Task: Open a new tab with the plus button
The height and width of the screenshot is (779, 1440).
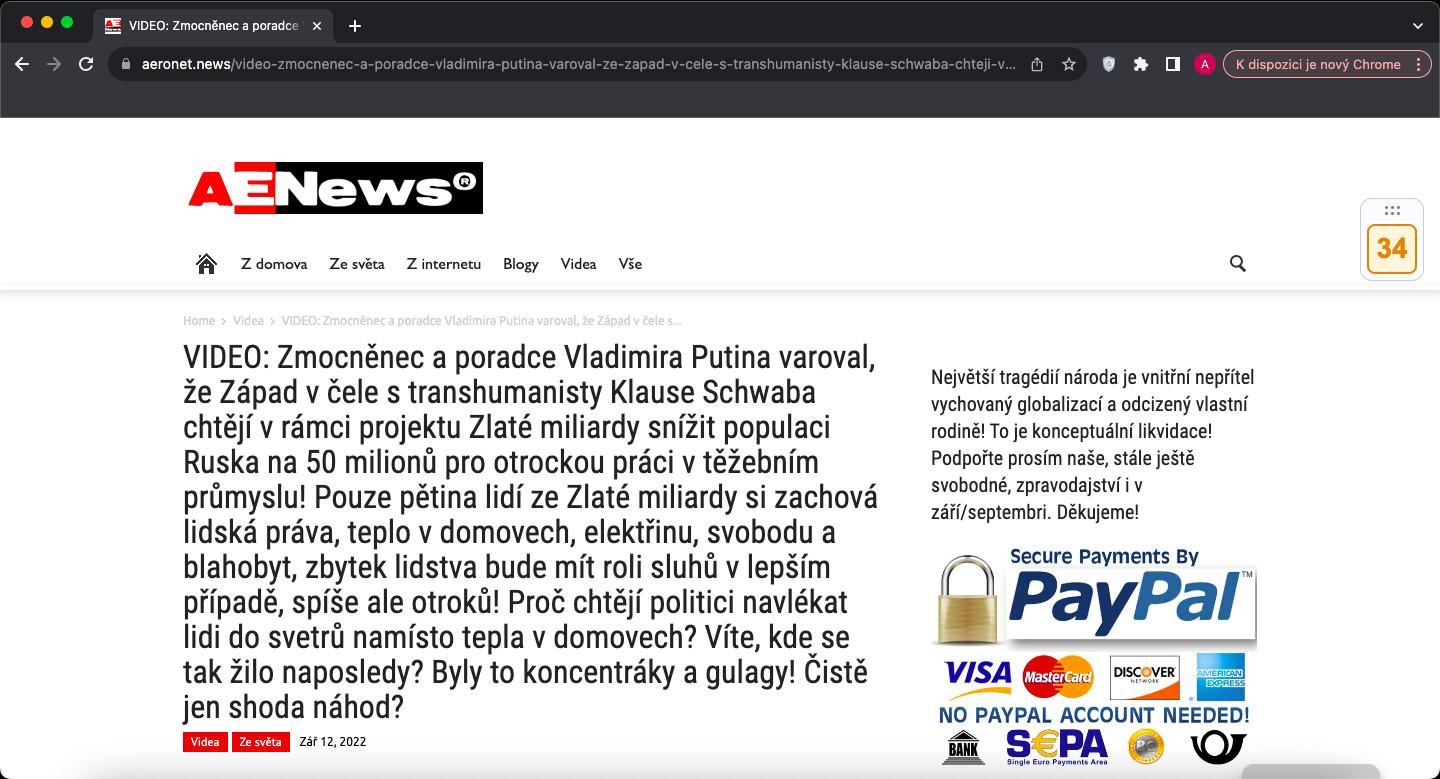Action: [x=354, y=26]
